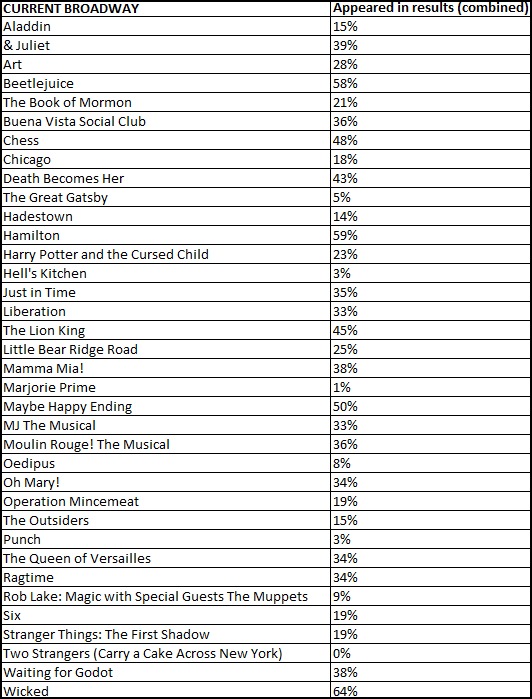This screenshot has height=699, width=532.
Task: Select the Beetlejuice 58% cell
Action: click(430, 83)
